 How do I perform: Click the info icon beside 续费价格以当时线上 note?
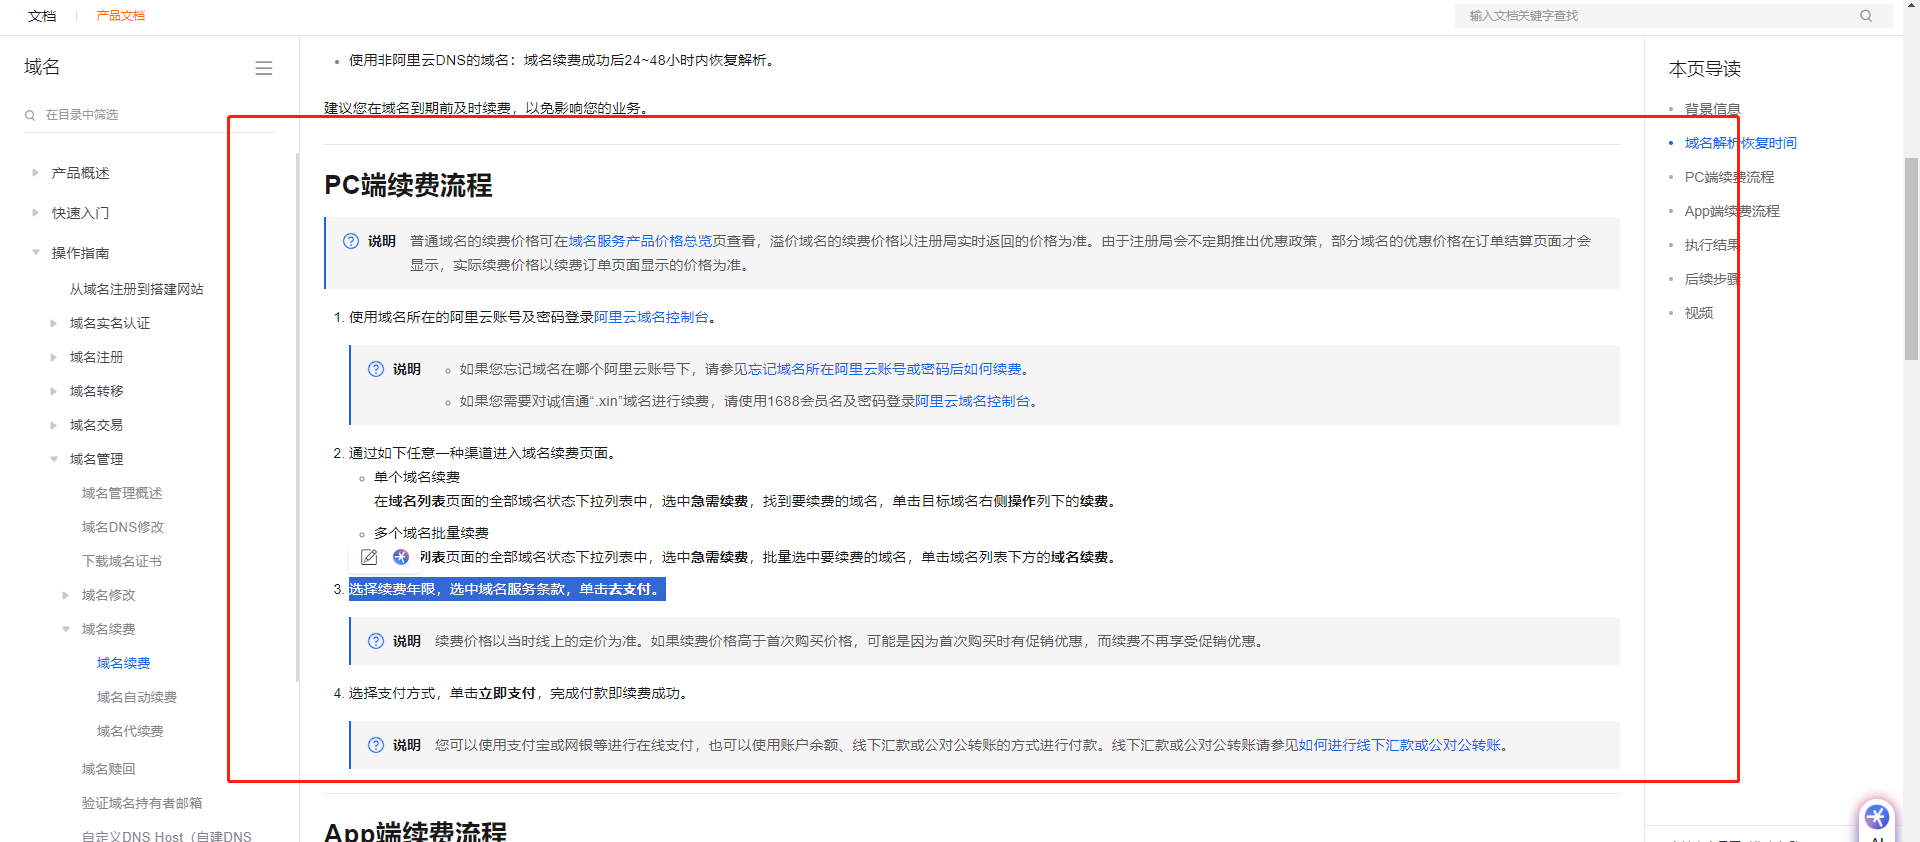[x=376, y=641]
